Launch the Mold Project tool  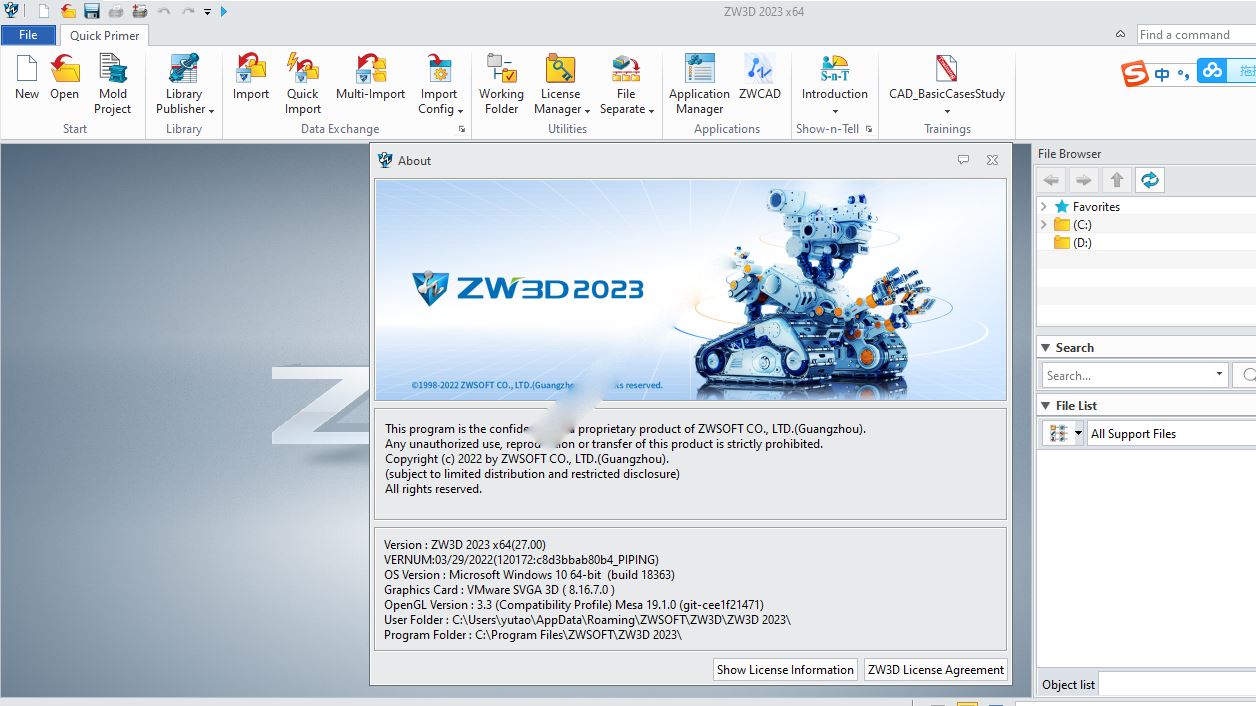[113, 85]
